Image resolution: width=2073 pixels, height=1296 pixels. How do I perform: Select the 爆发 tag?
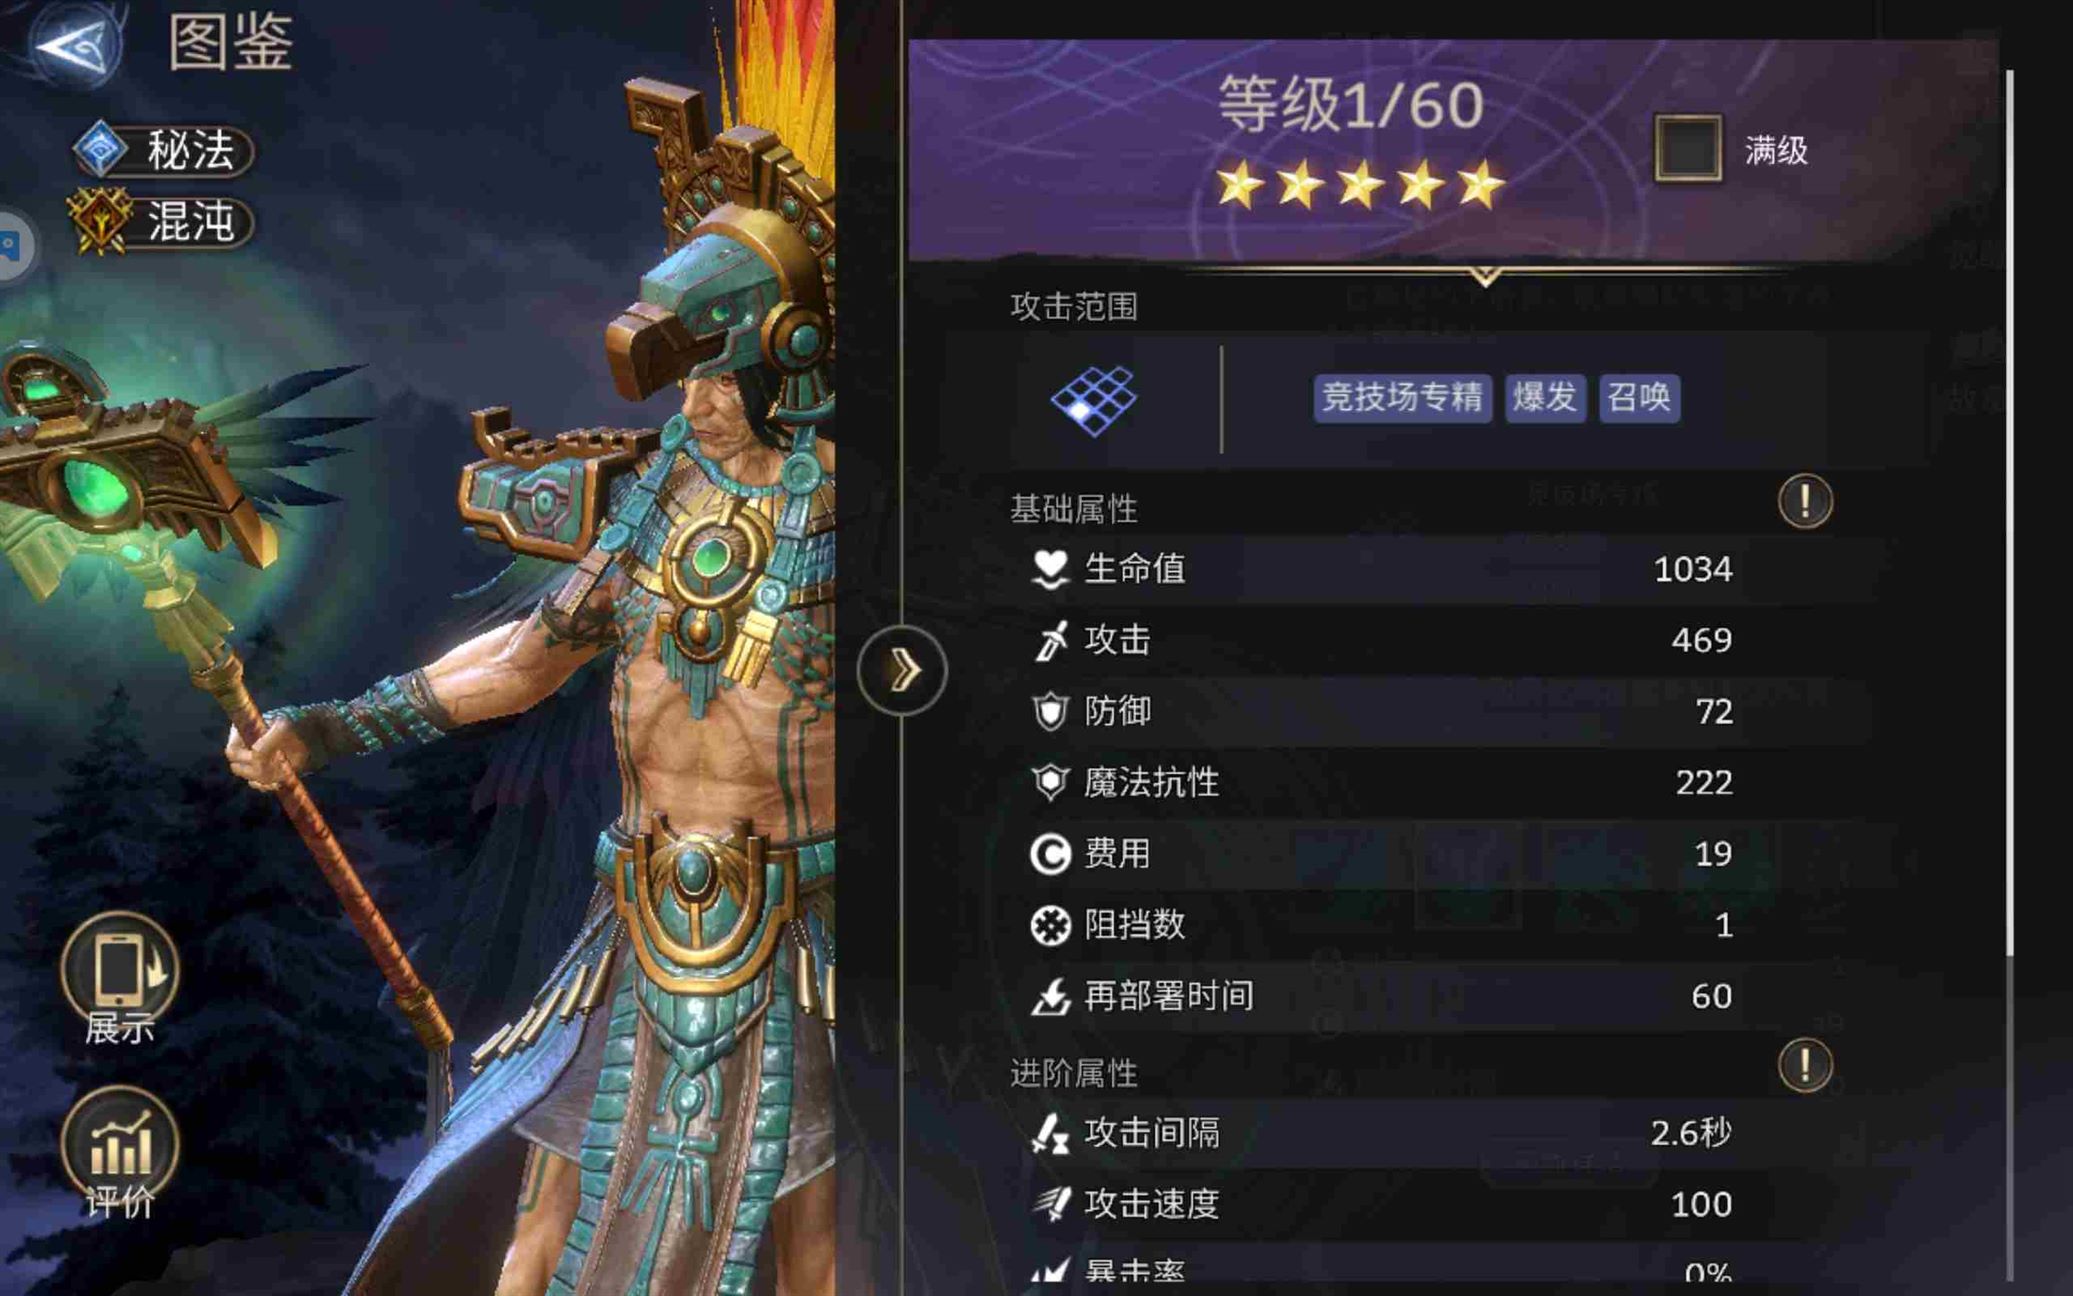[x=1545, y=398]
